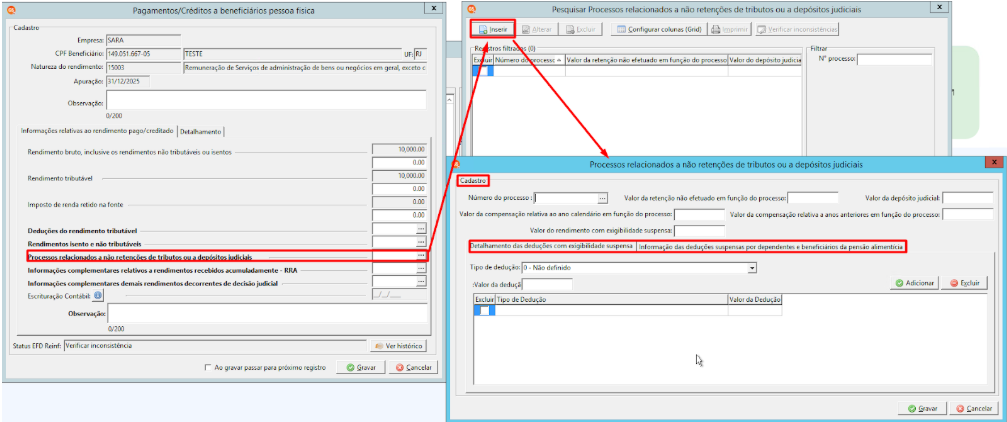
Task: Click the Nº processo filter field
Action: coord(895,59)
